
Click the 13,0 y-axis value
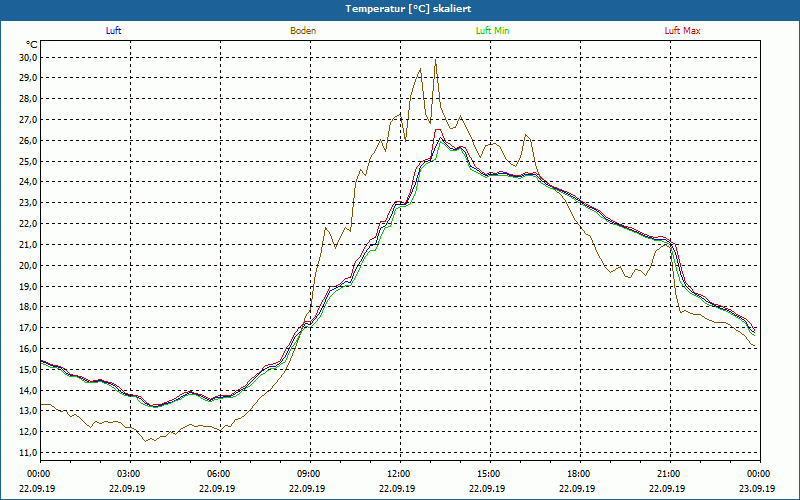29,411
